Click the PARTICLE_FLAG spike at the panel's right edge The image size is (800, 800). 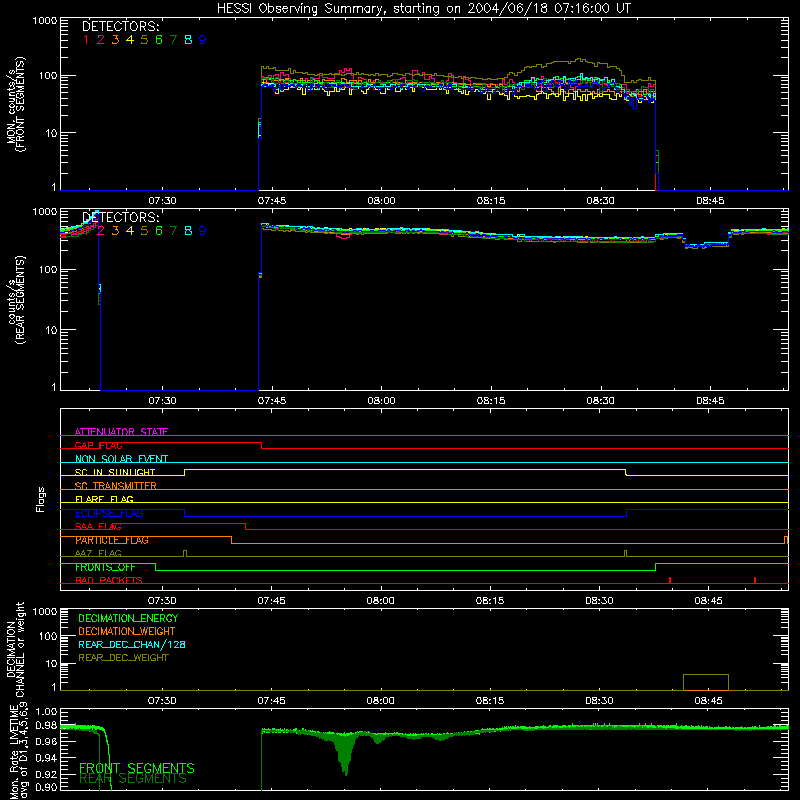[x=786, y=540]
